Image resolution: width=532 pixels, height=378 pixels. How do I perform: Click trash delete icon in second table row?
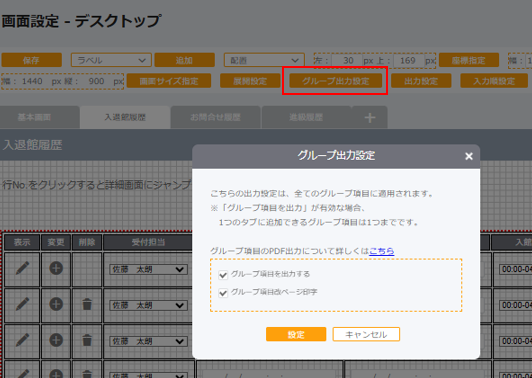point(87,304)
